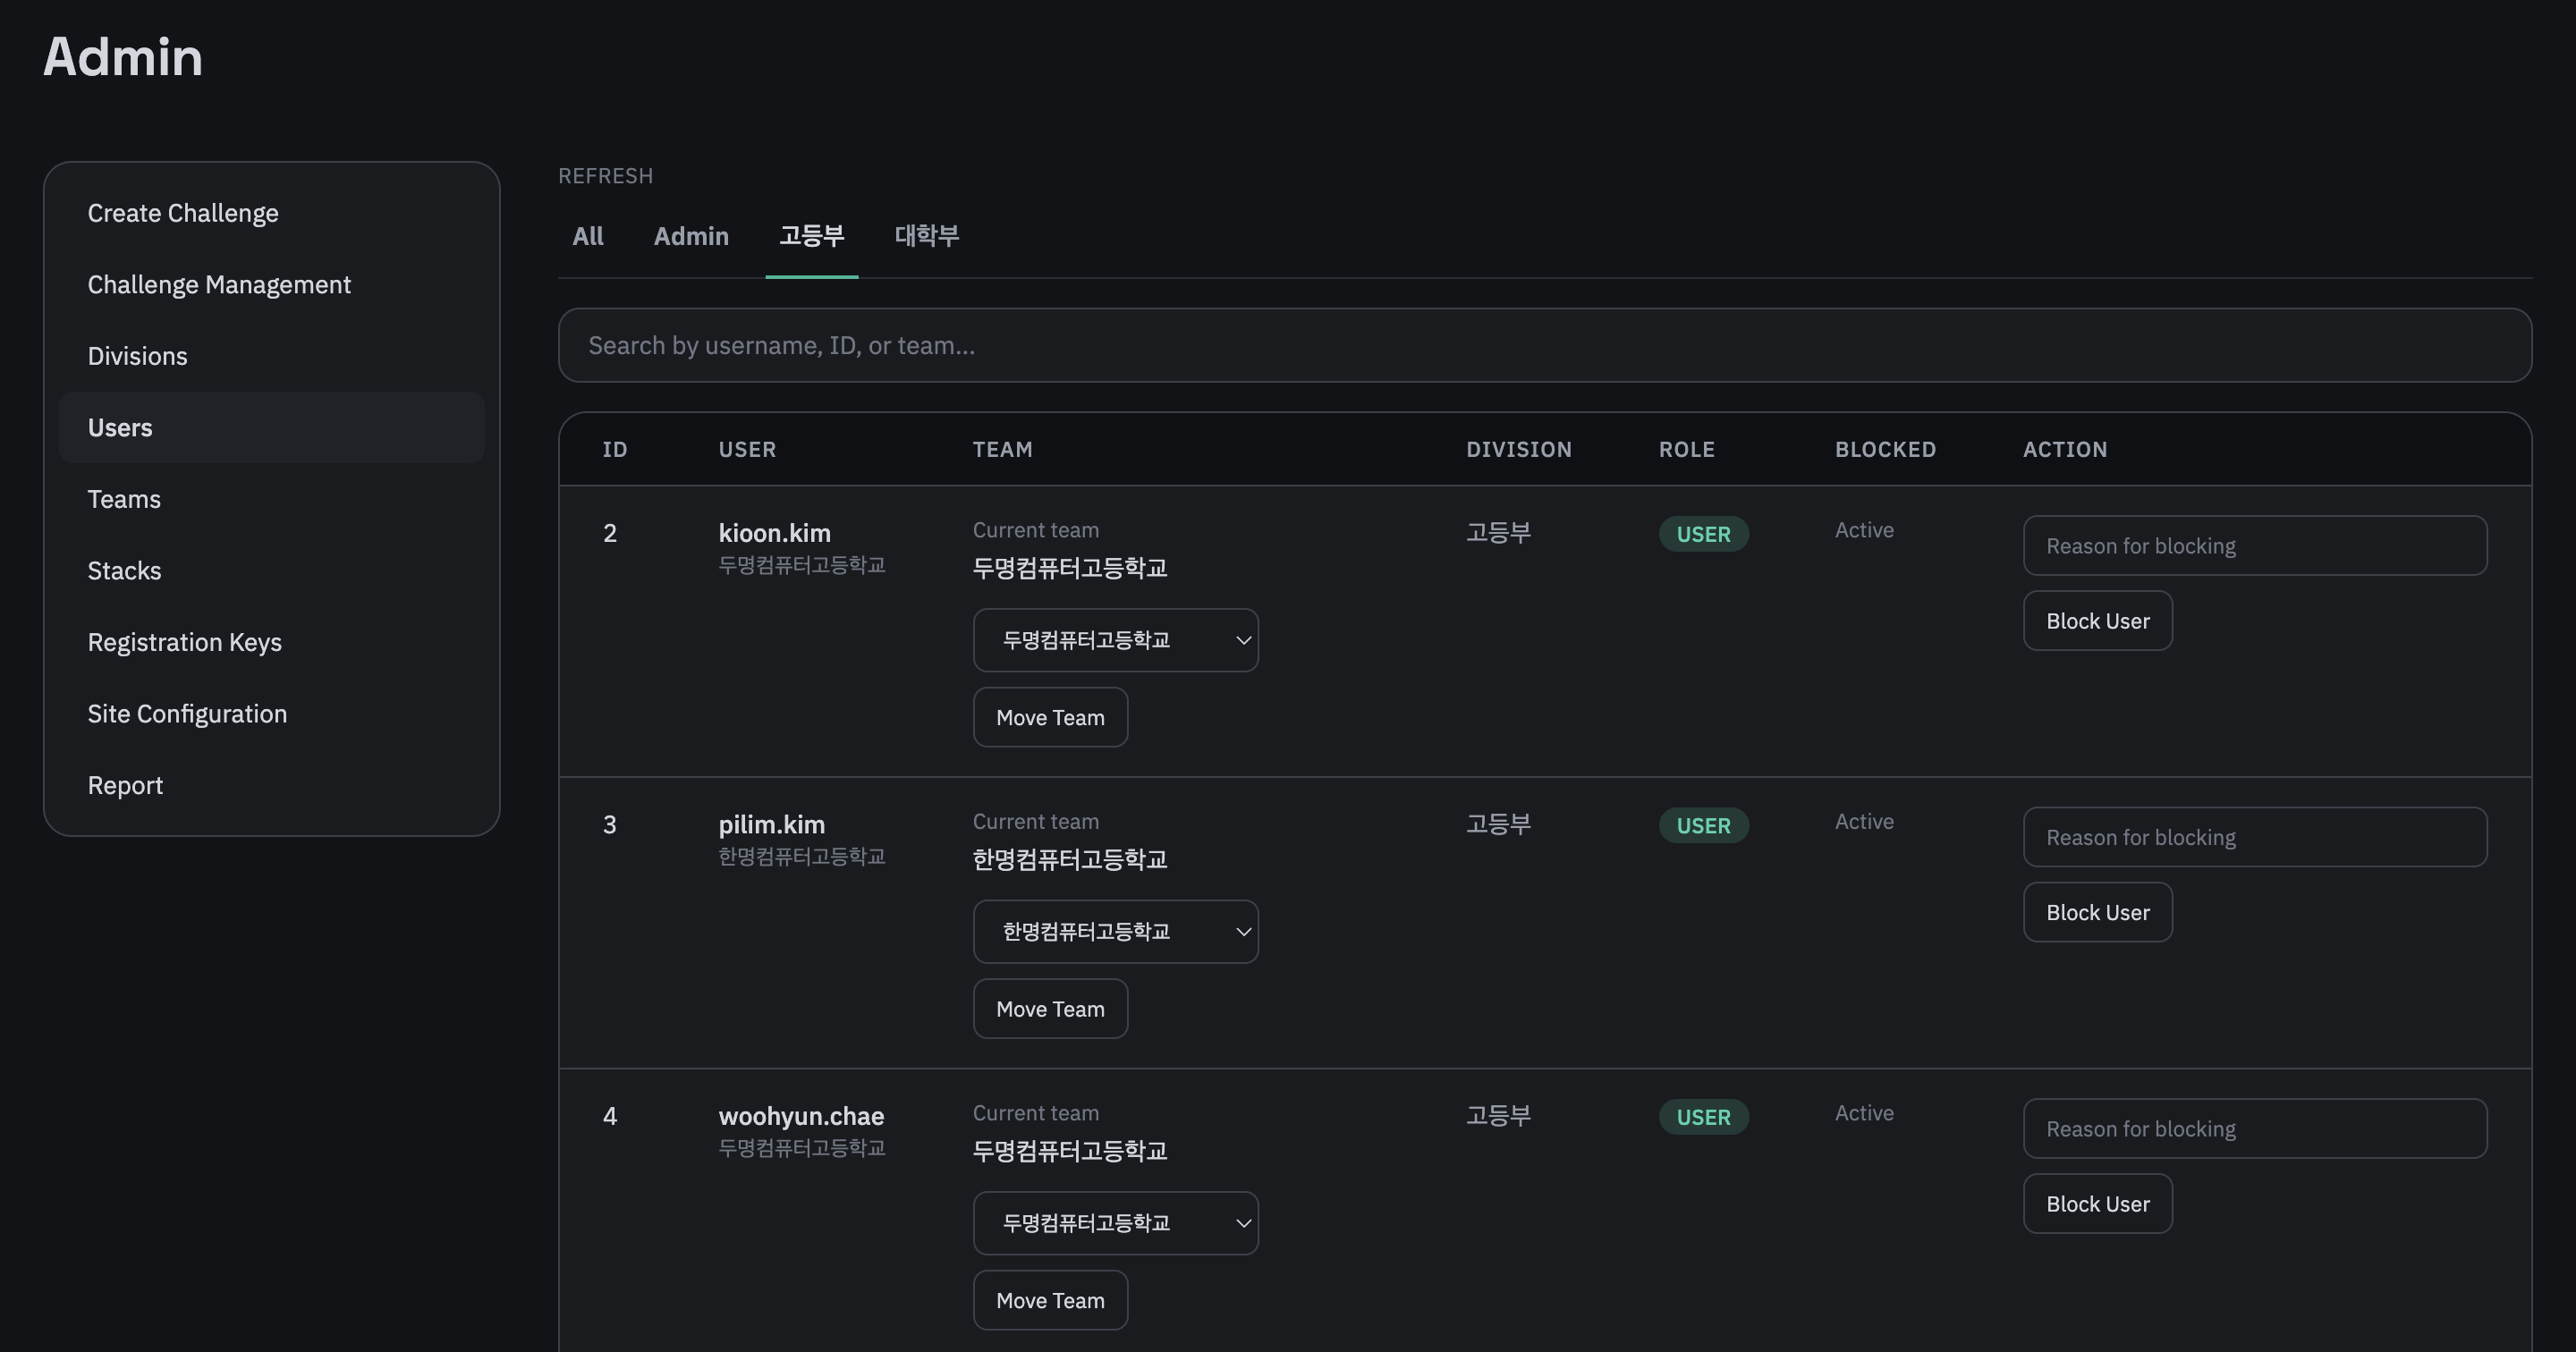Screen dimensions: 2576x1352
Task: View the Report page
Action: (125, 784)
